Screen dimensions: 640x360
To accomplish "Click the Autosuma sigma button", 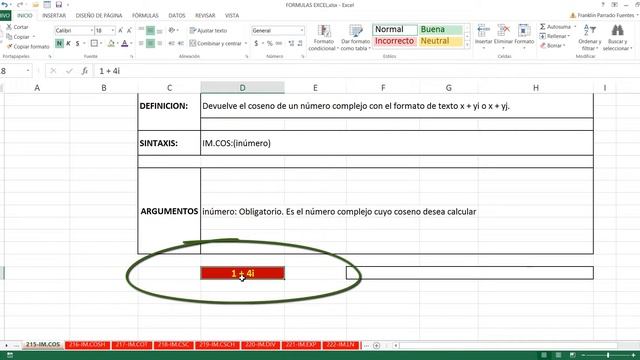I will (556, 27).
